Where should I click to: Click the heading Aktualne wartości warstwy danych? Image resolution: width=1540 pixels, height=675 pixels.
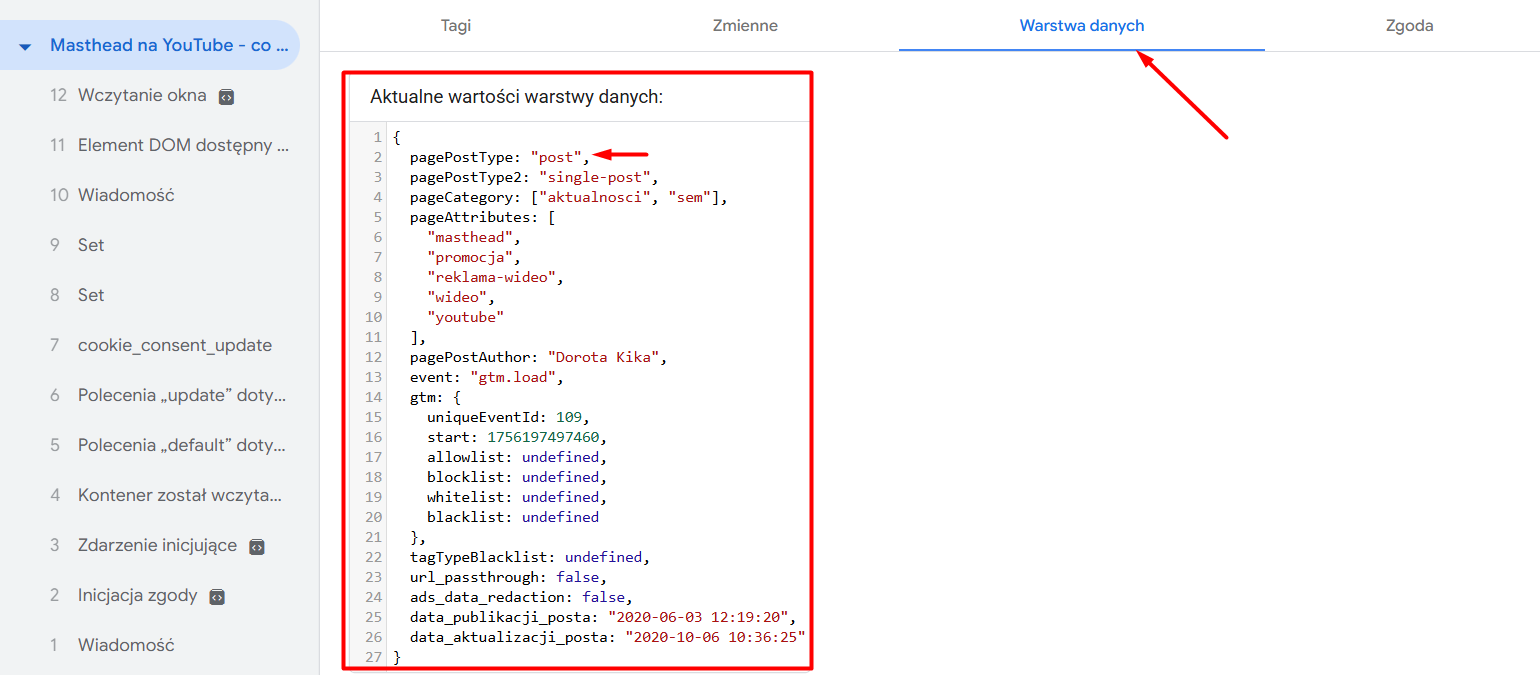(x=517, y=97)
